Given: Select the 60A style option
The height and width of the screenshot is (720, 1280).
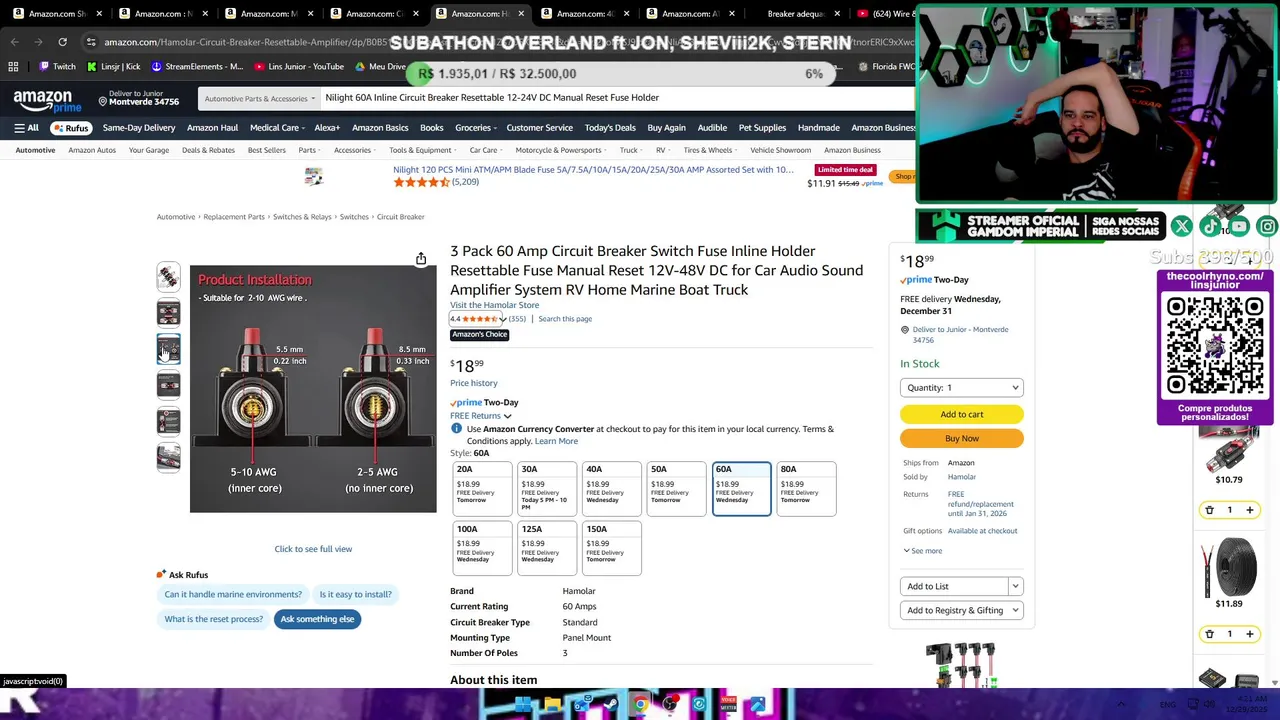Looking at the screenshot, I should (741, 489).
